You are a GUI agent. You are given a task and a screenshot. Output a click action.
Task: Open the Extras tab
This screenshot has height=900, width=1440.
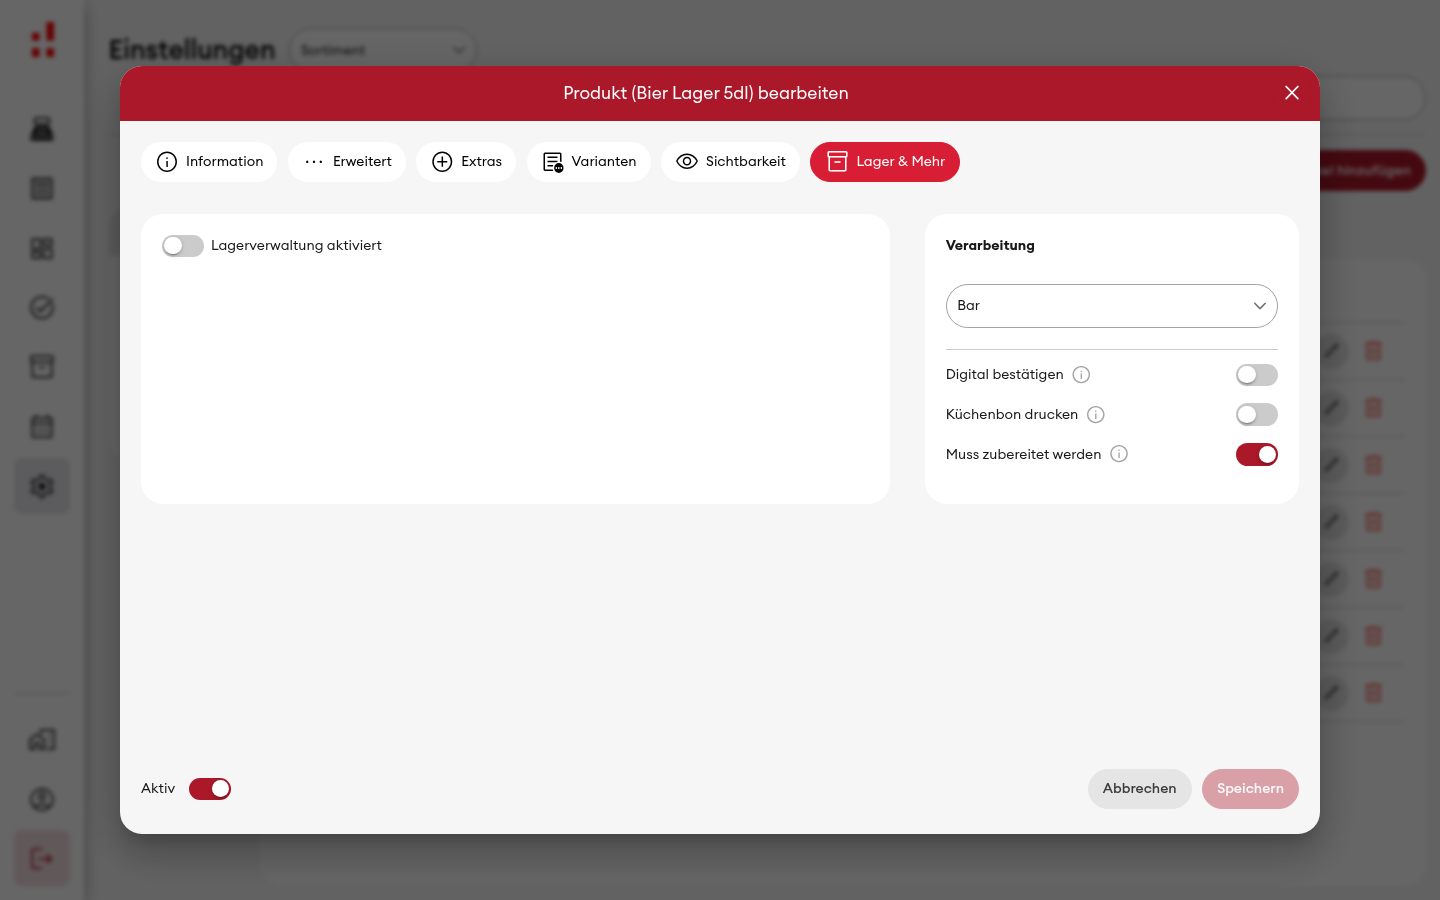coord(466,162)
